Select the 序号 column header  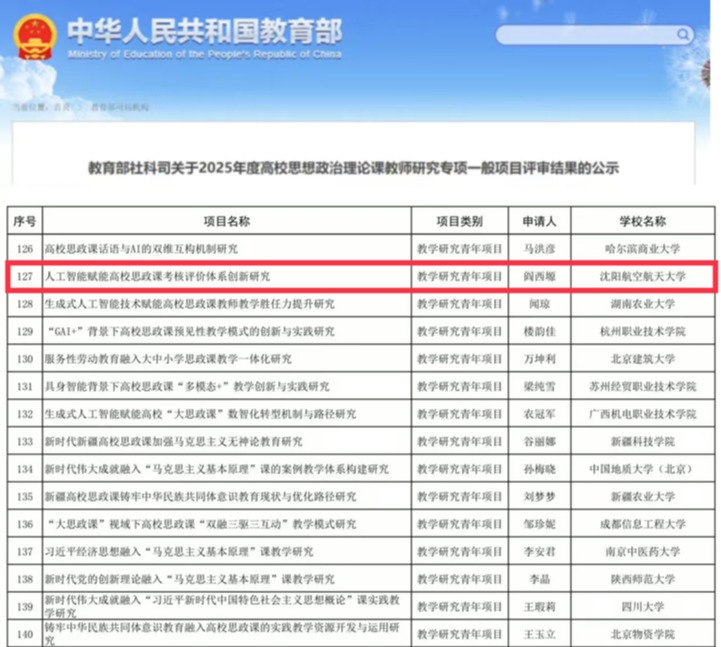coord(24,221)
